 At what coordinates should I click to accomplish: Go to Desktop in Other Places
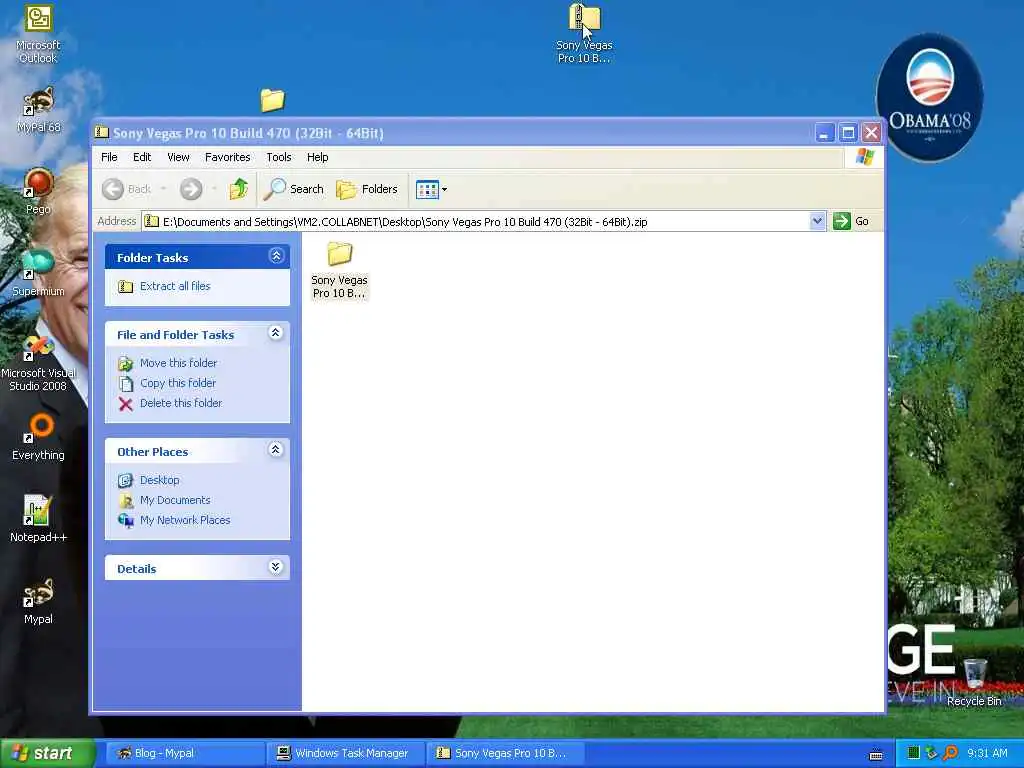(x=159, y=480)
